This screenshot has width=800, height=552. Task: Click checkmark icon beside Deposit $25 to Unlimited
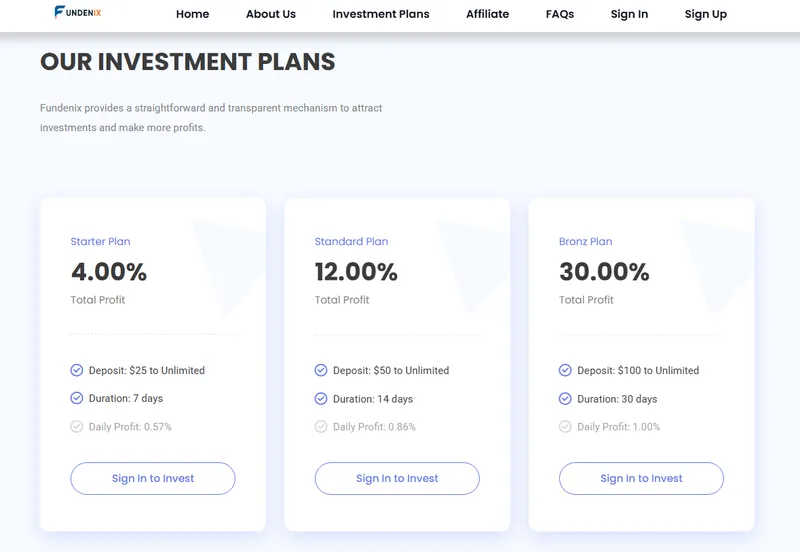pos(77,370)
